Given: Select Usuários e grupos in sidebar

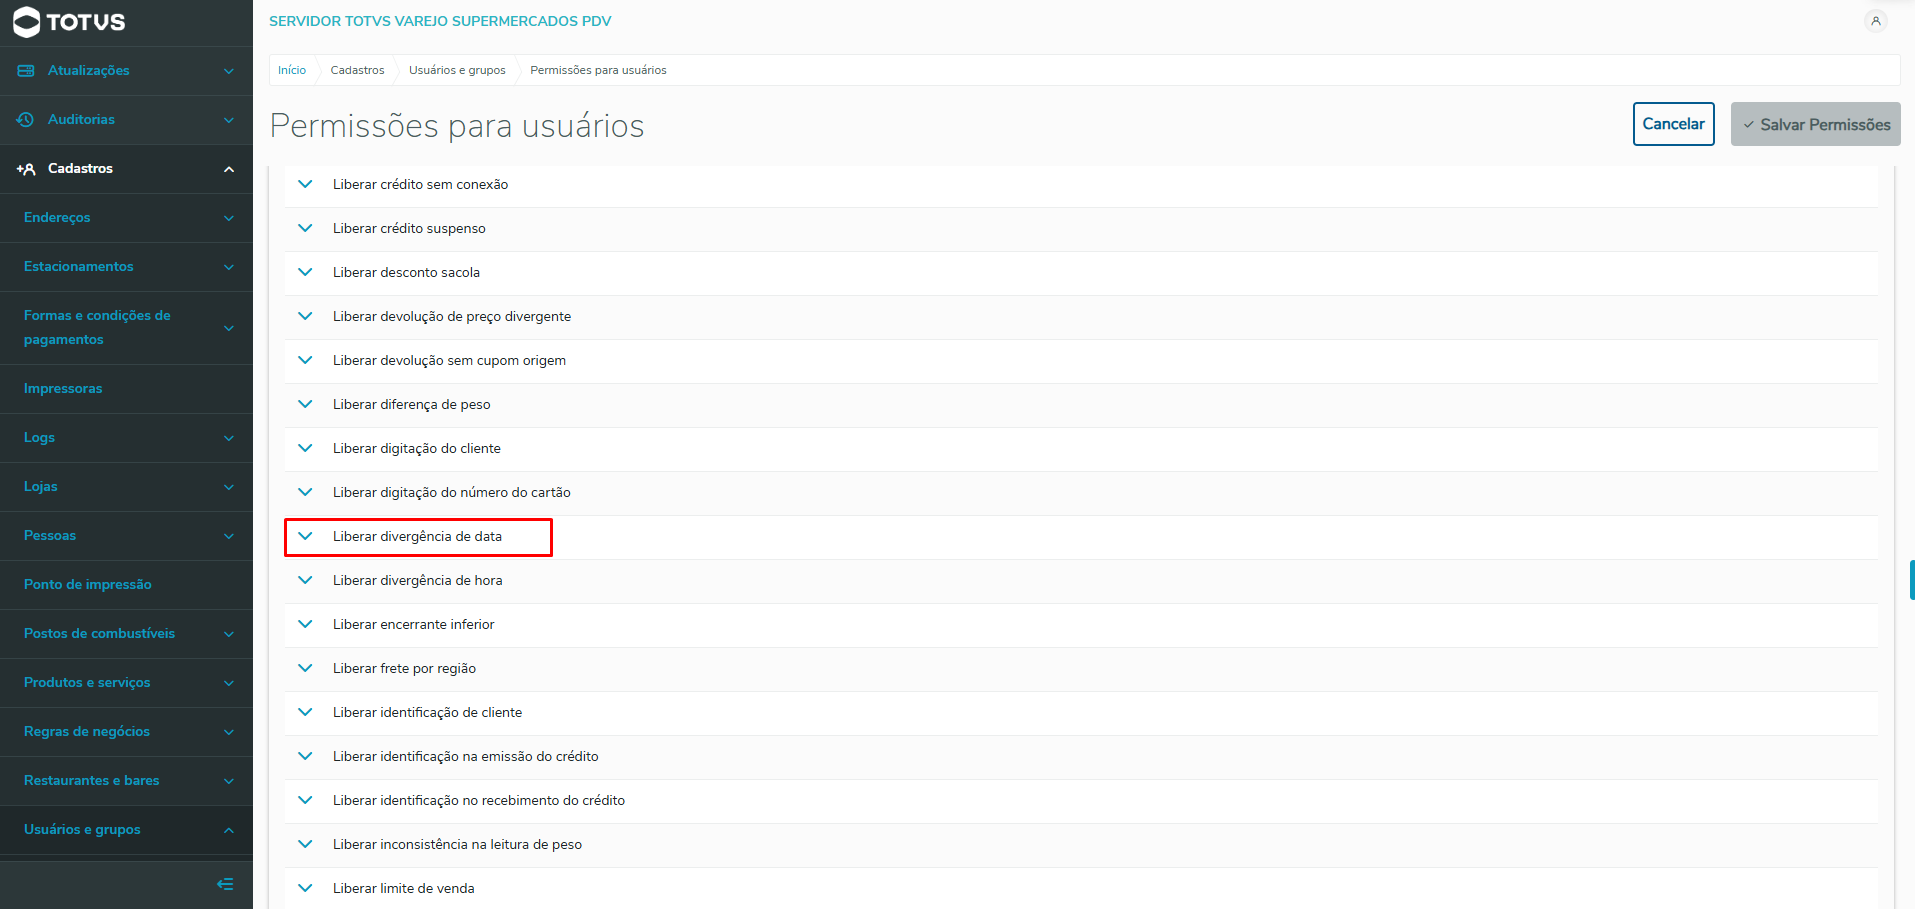Looking at the screenshot, I should (126, 830).
